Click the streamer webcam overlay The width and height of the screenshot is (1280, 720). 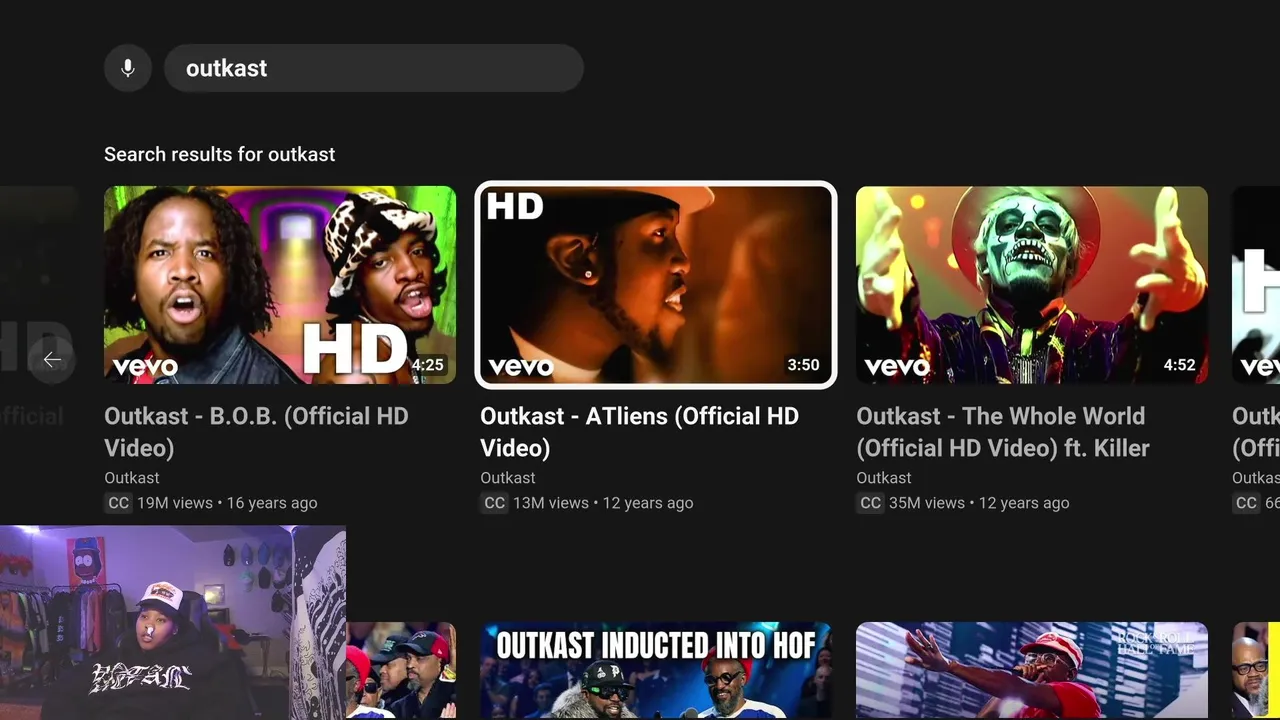[x=173, y=623]
